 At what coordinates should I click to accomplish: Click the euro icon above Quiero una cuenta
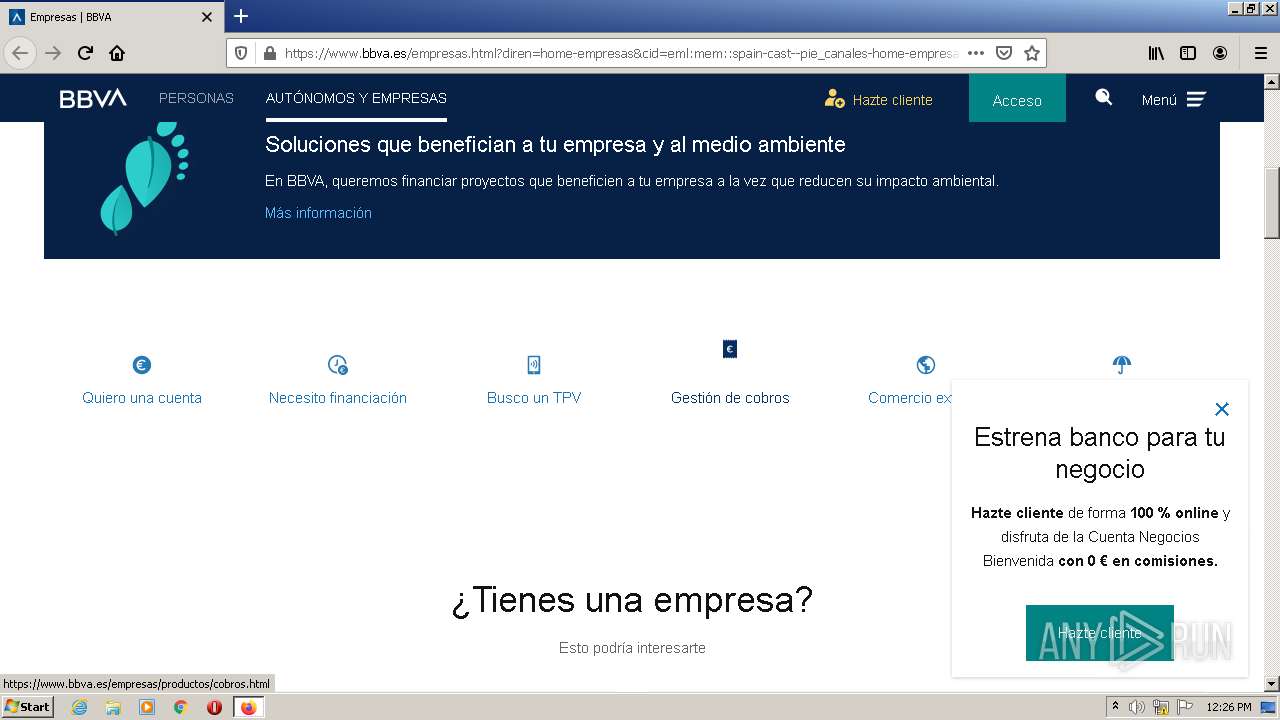pos(142,365)
